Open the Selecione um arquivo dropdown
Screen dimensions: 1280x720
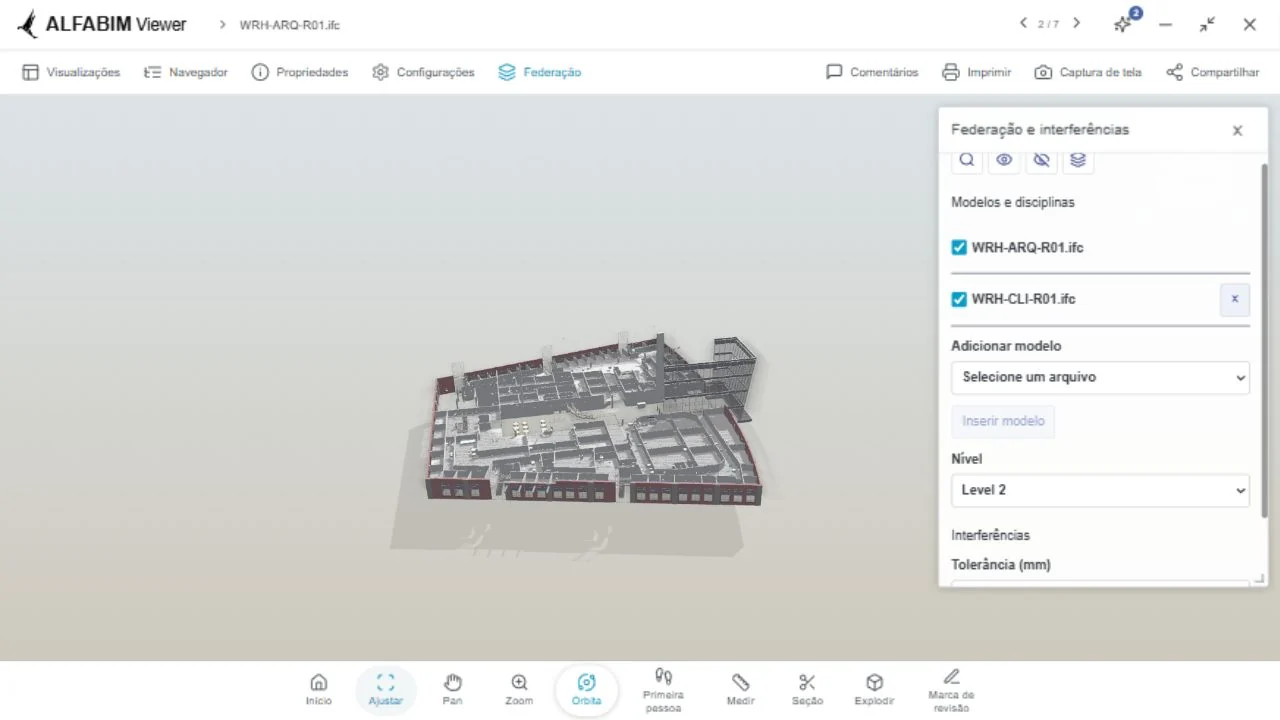tap(1100, 377)
